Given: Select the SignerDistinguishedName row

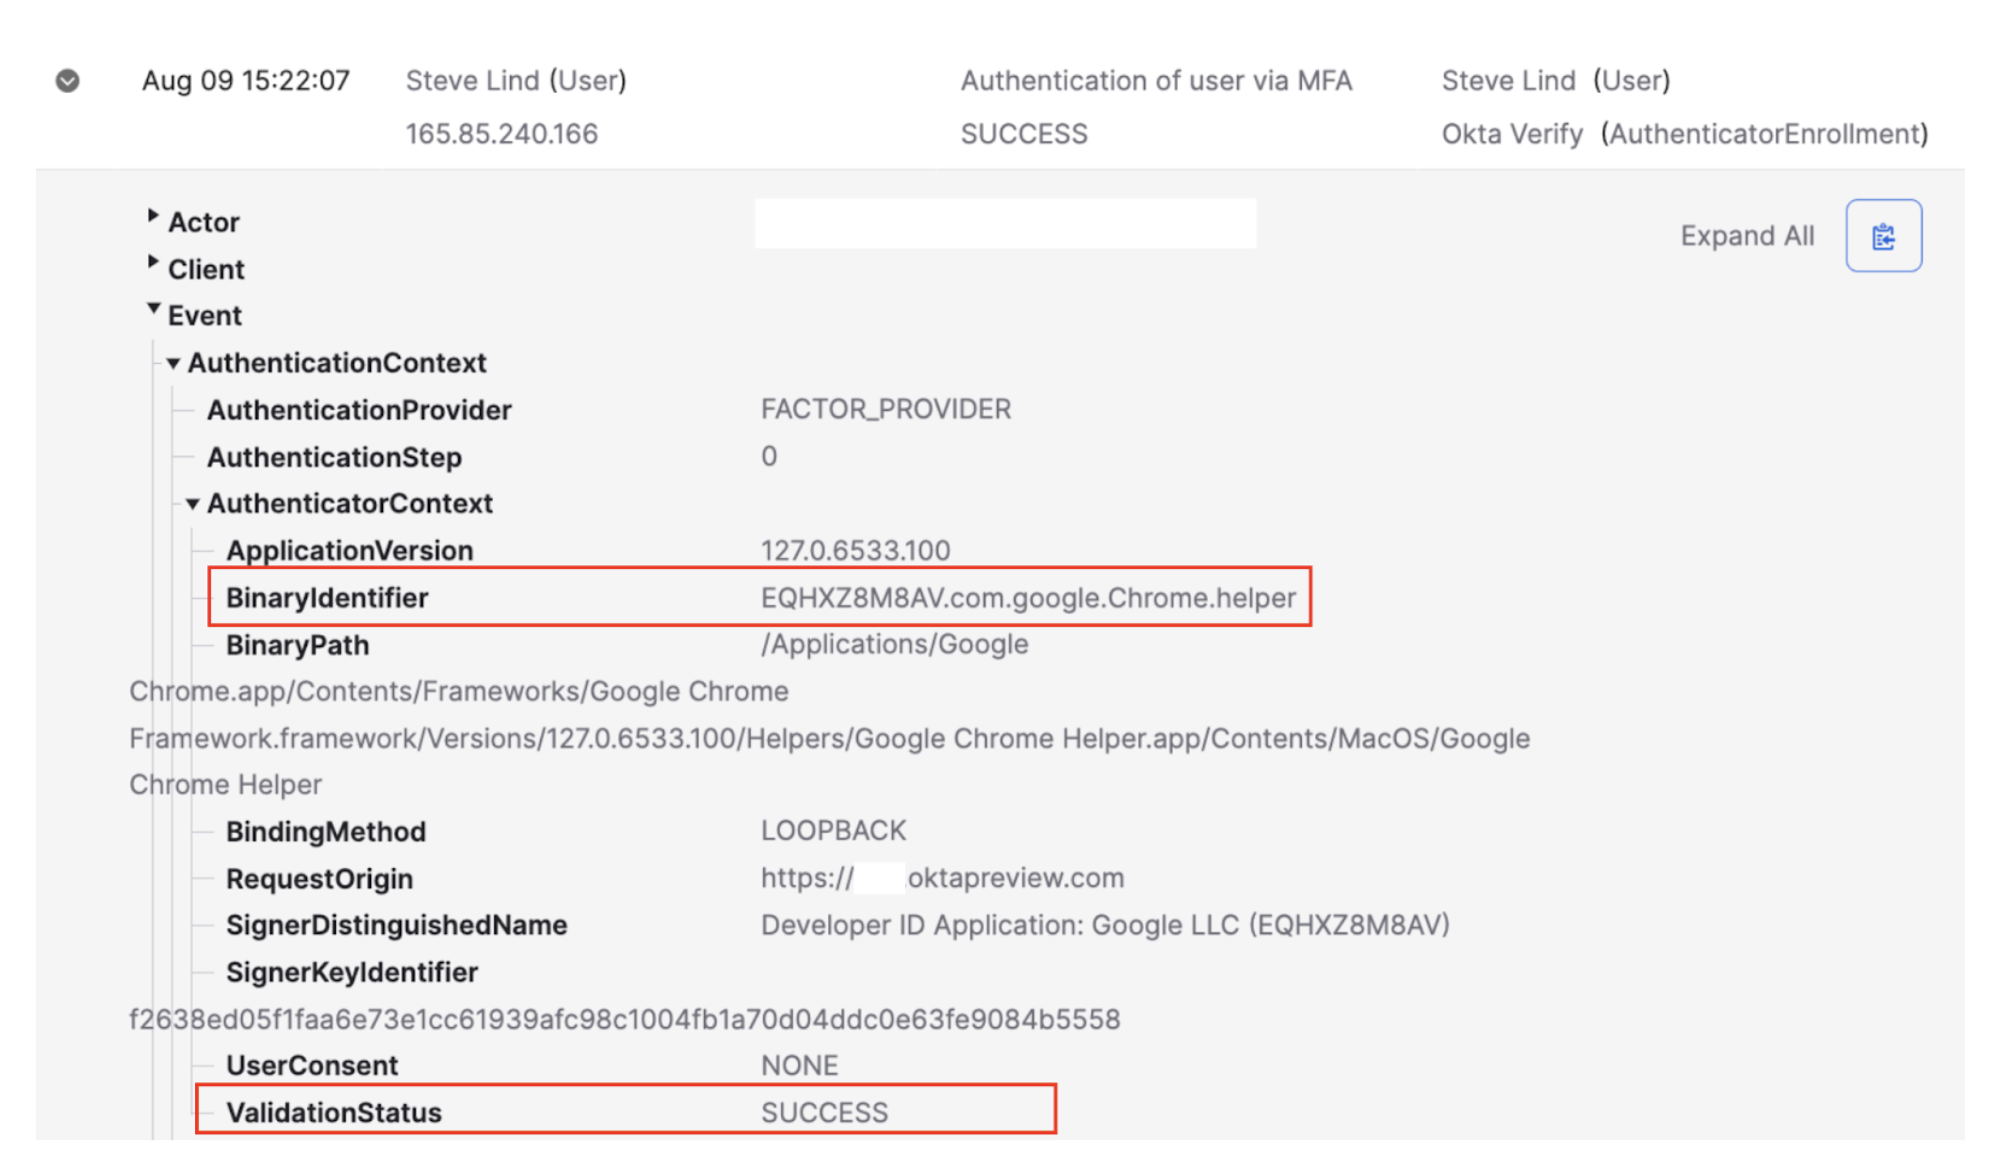Looking at the screenshot, I should [x=396, y=925].
